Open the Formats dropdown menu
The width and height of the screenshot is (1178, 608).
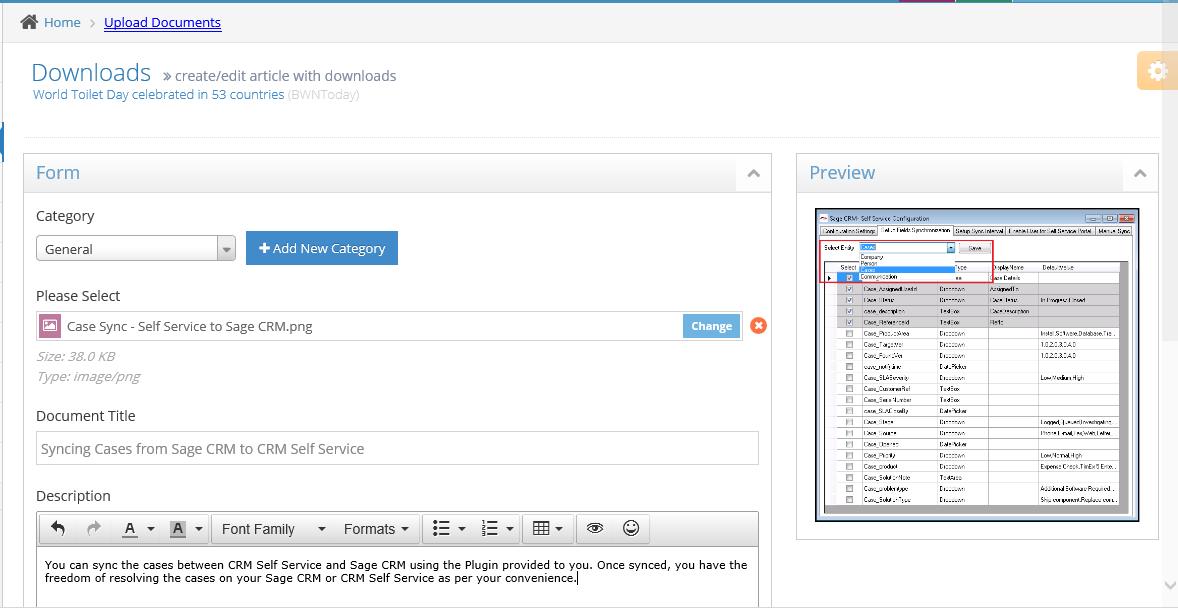[x=376, y=529]
